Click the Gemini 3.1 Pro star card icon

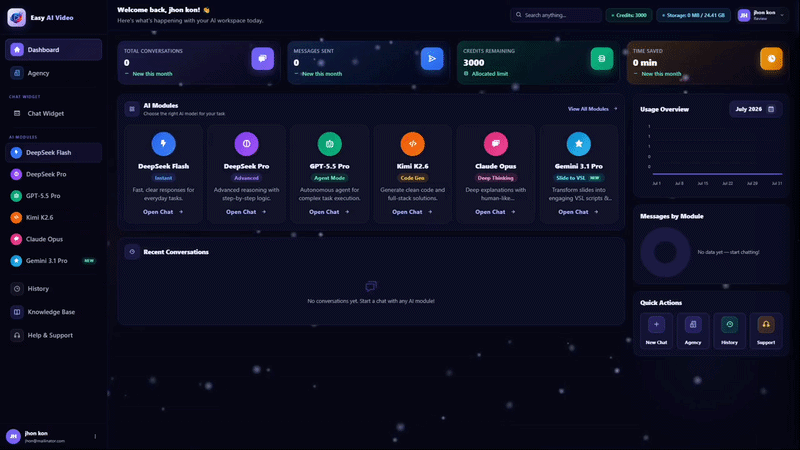pyautogui.click(x=579, y=144)
